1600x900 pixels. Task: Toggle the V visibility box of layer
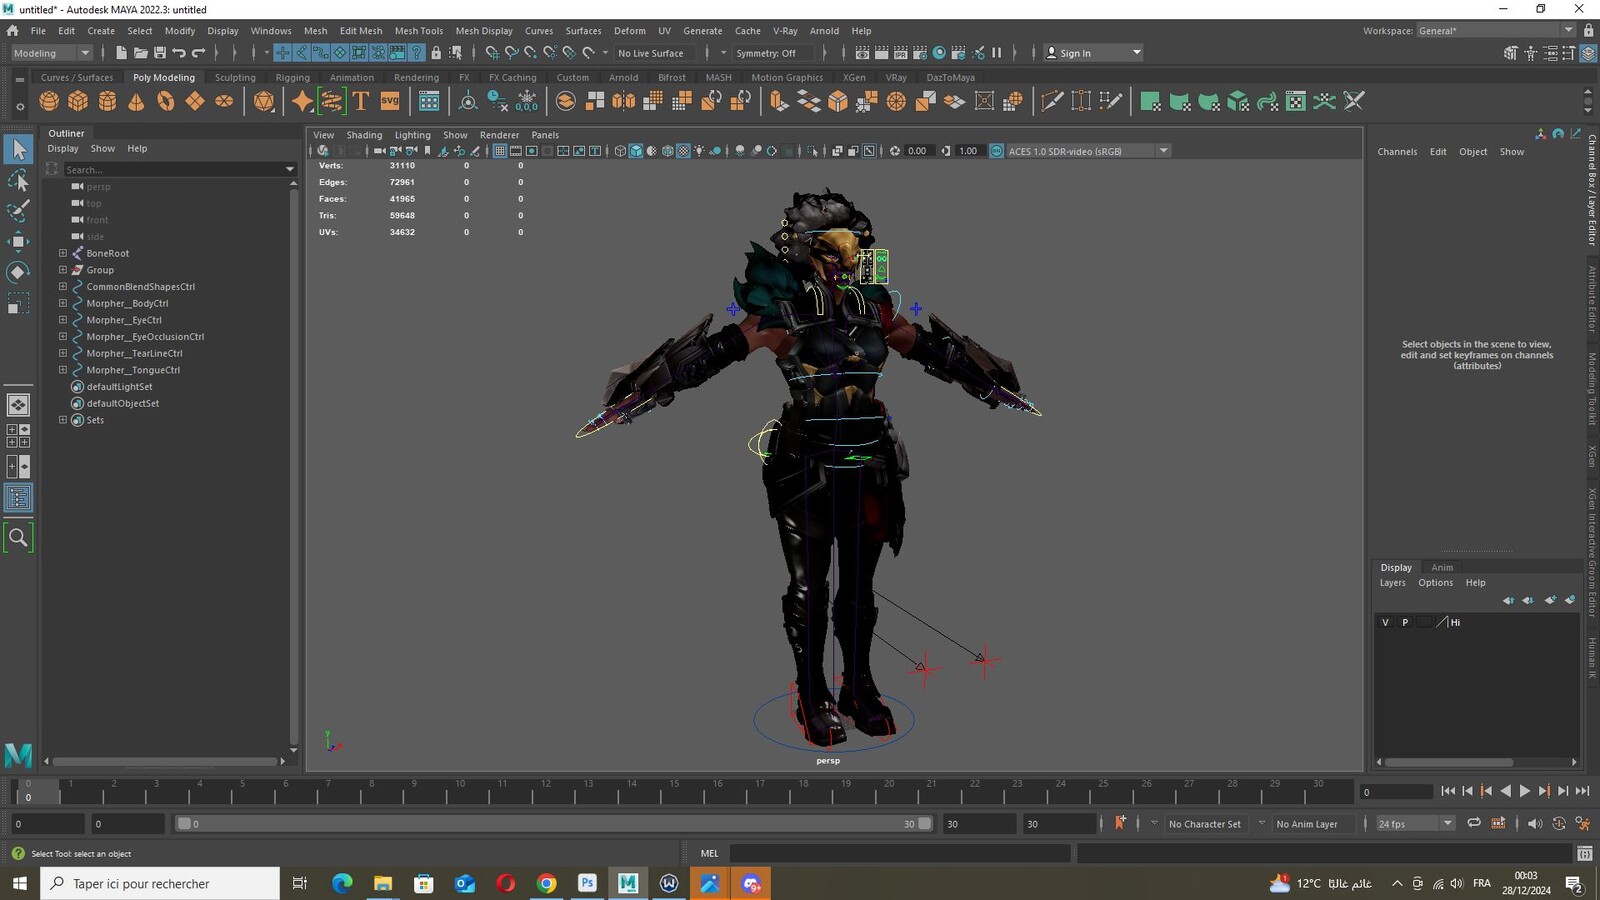(x=1385, y=622)
